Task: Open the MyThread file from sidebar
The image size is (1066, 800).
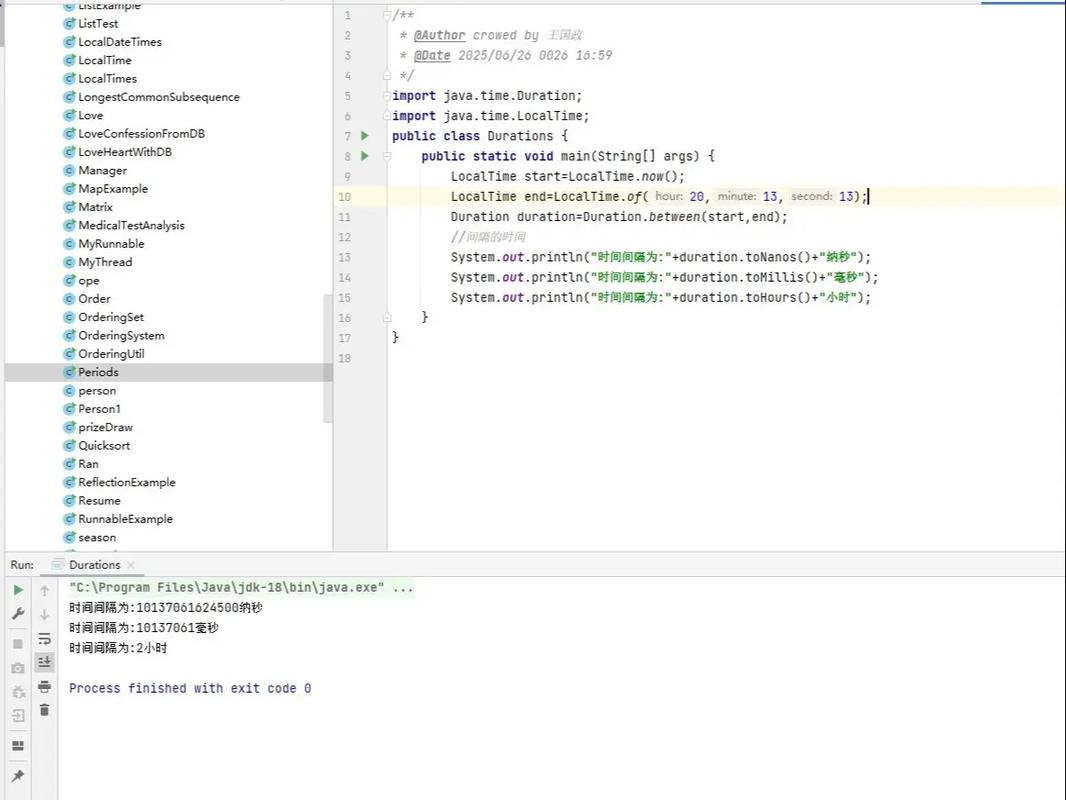Action: [x=102, y=262]
